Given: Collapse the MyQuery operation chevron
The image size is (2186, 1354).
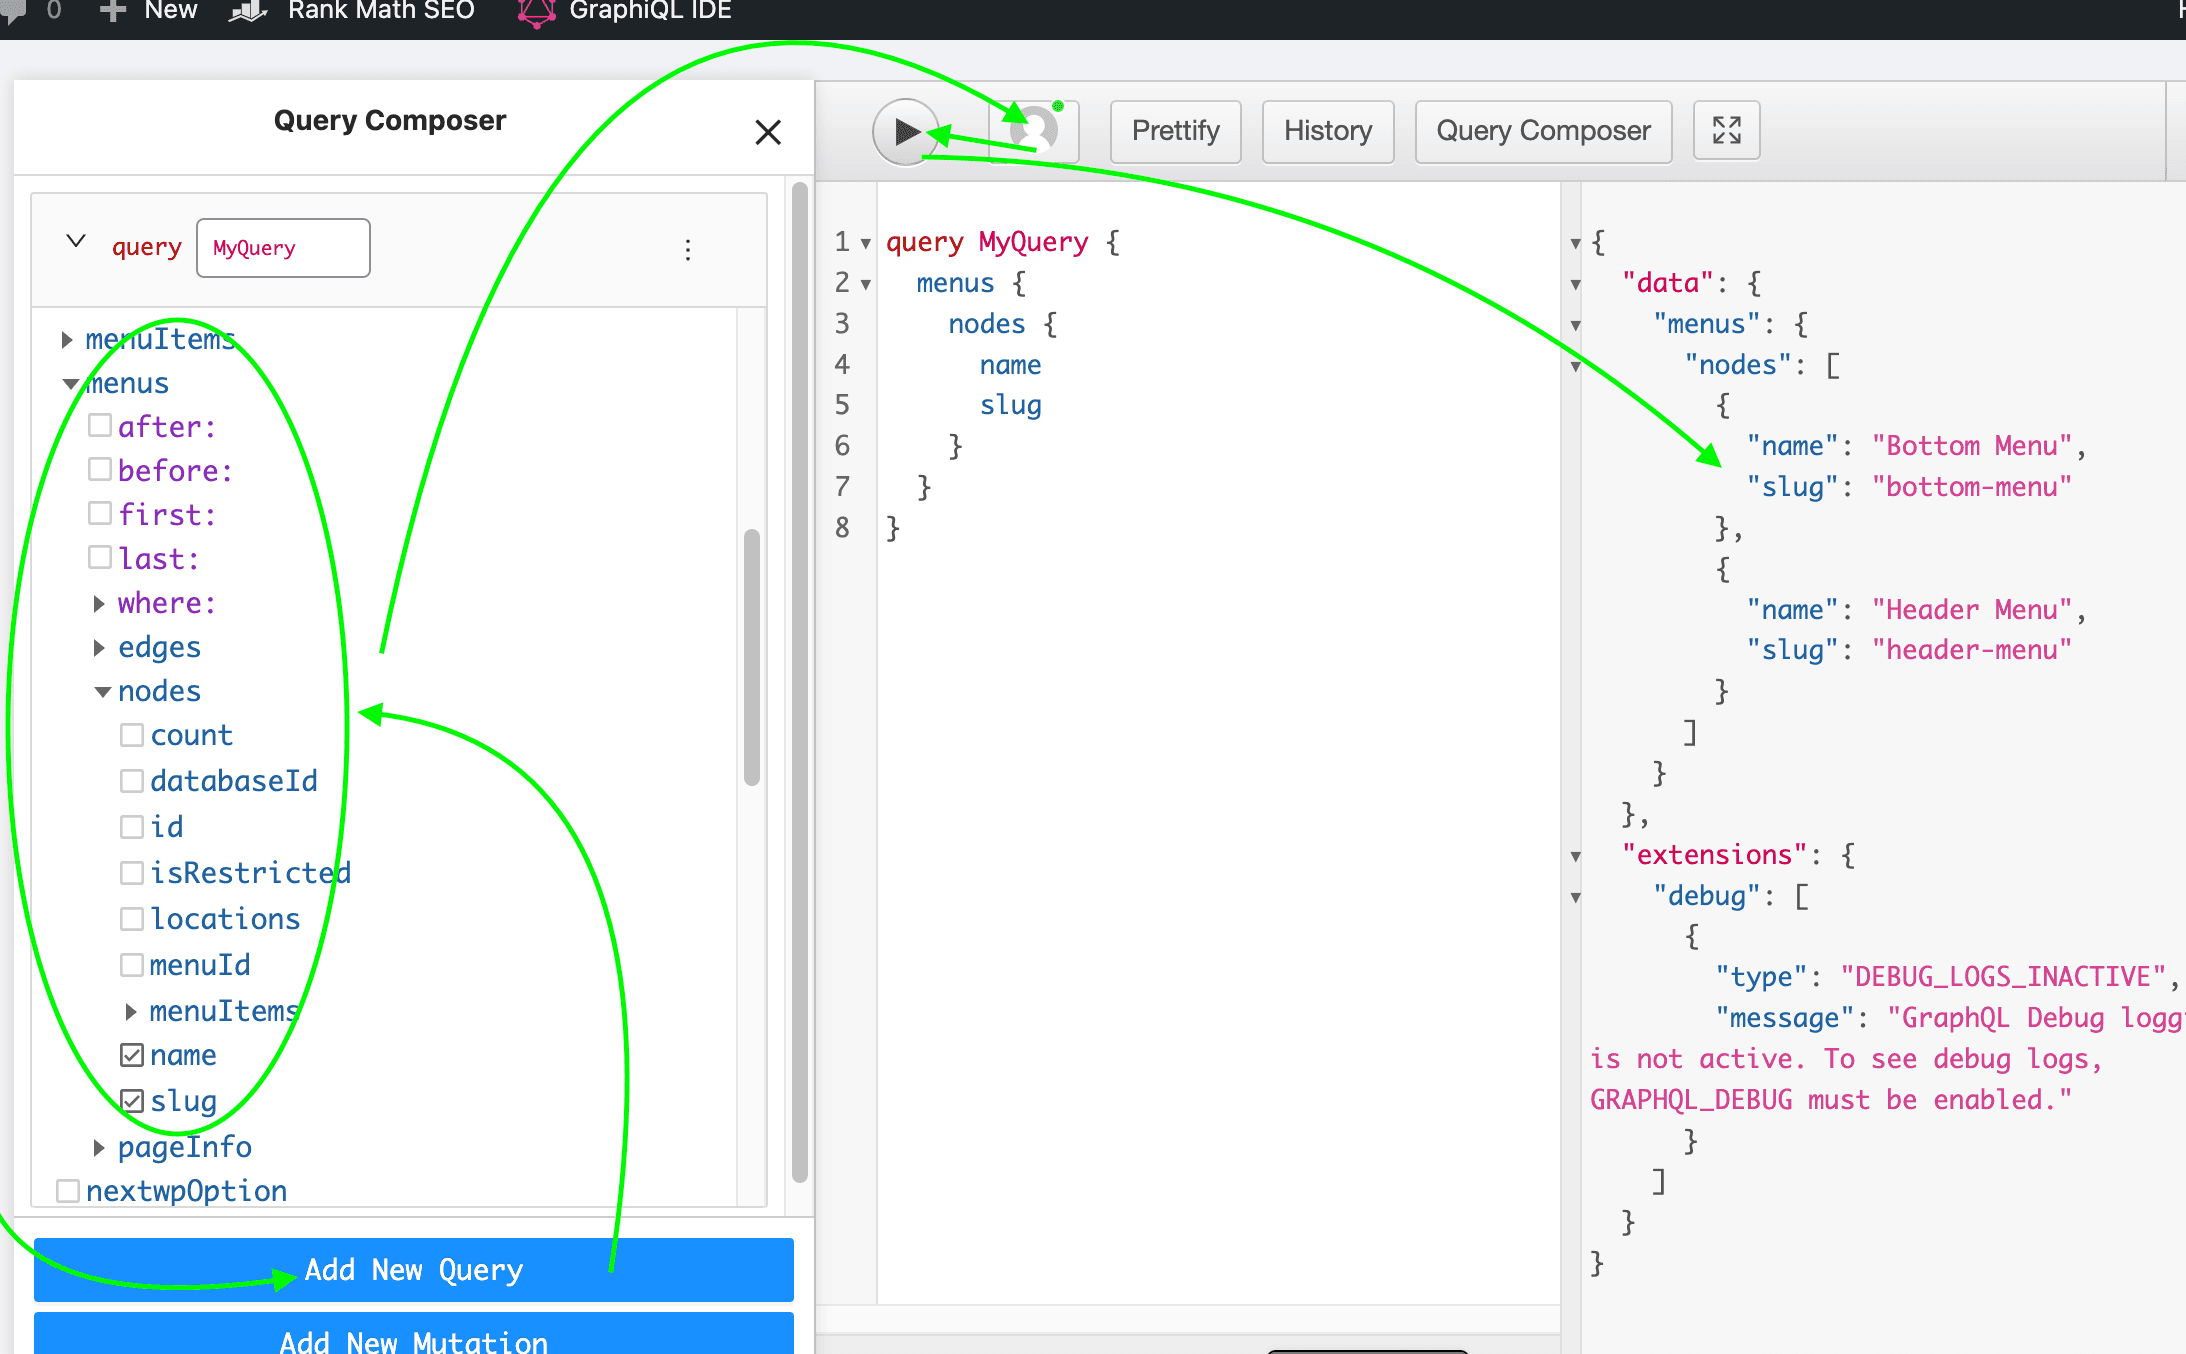Looking at the screenshot, I should pyautogui.click(x=76, y=241).
